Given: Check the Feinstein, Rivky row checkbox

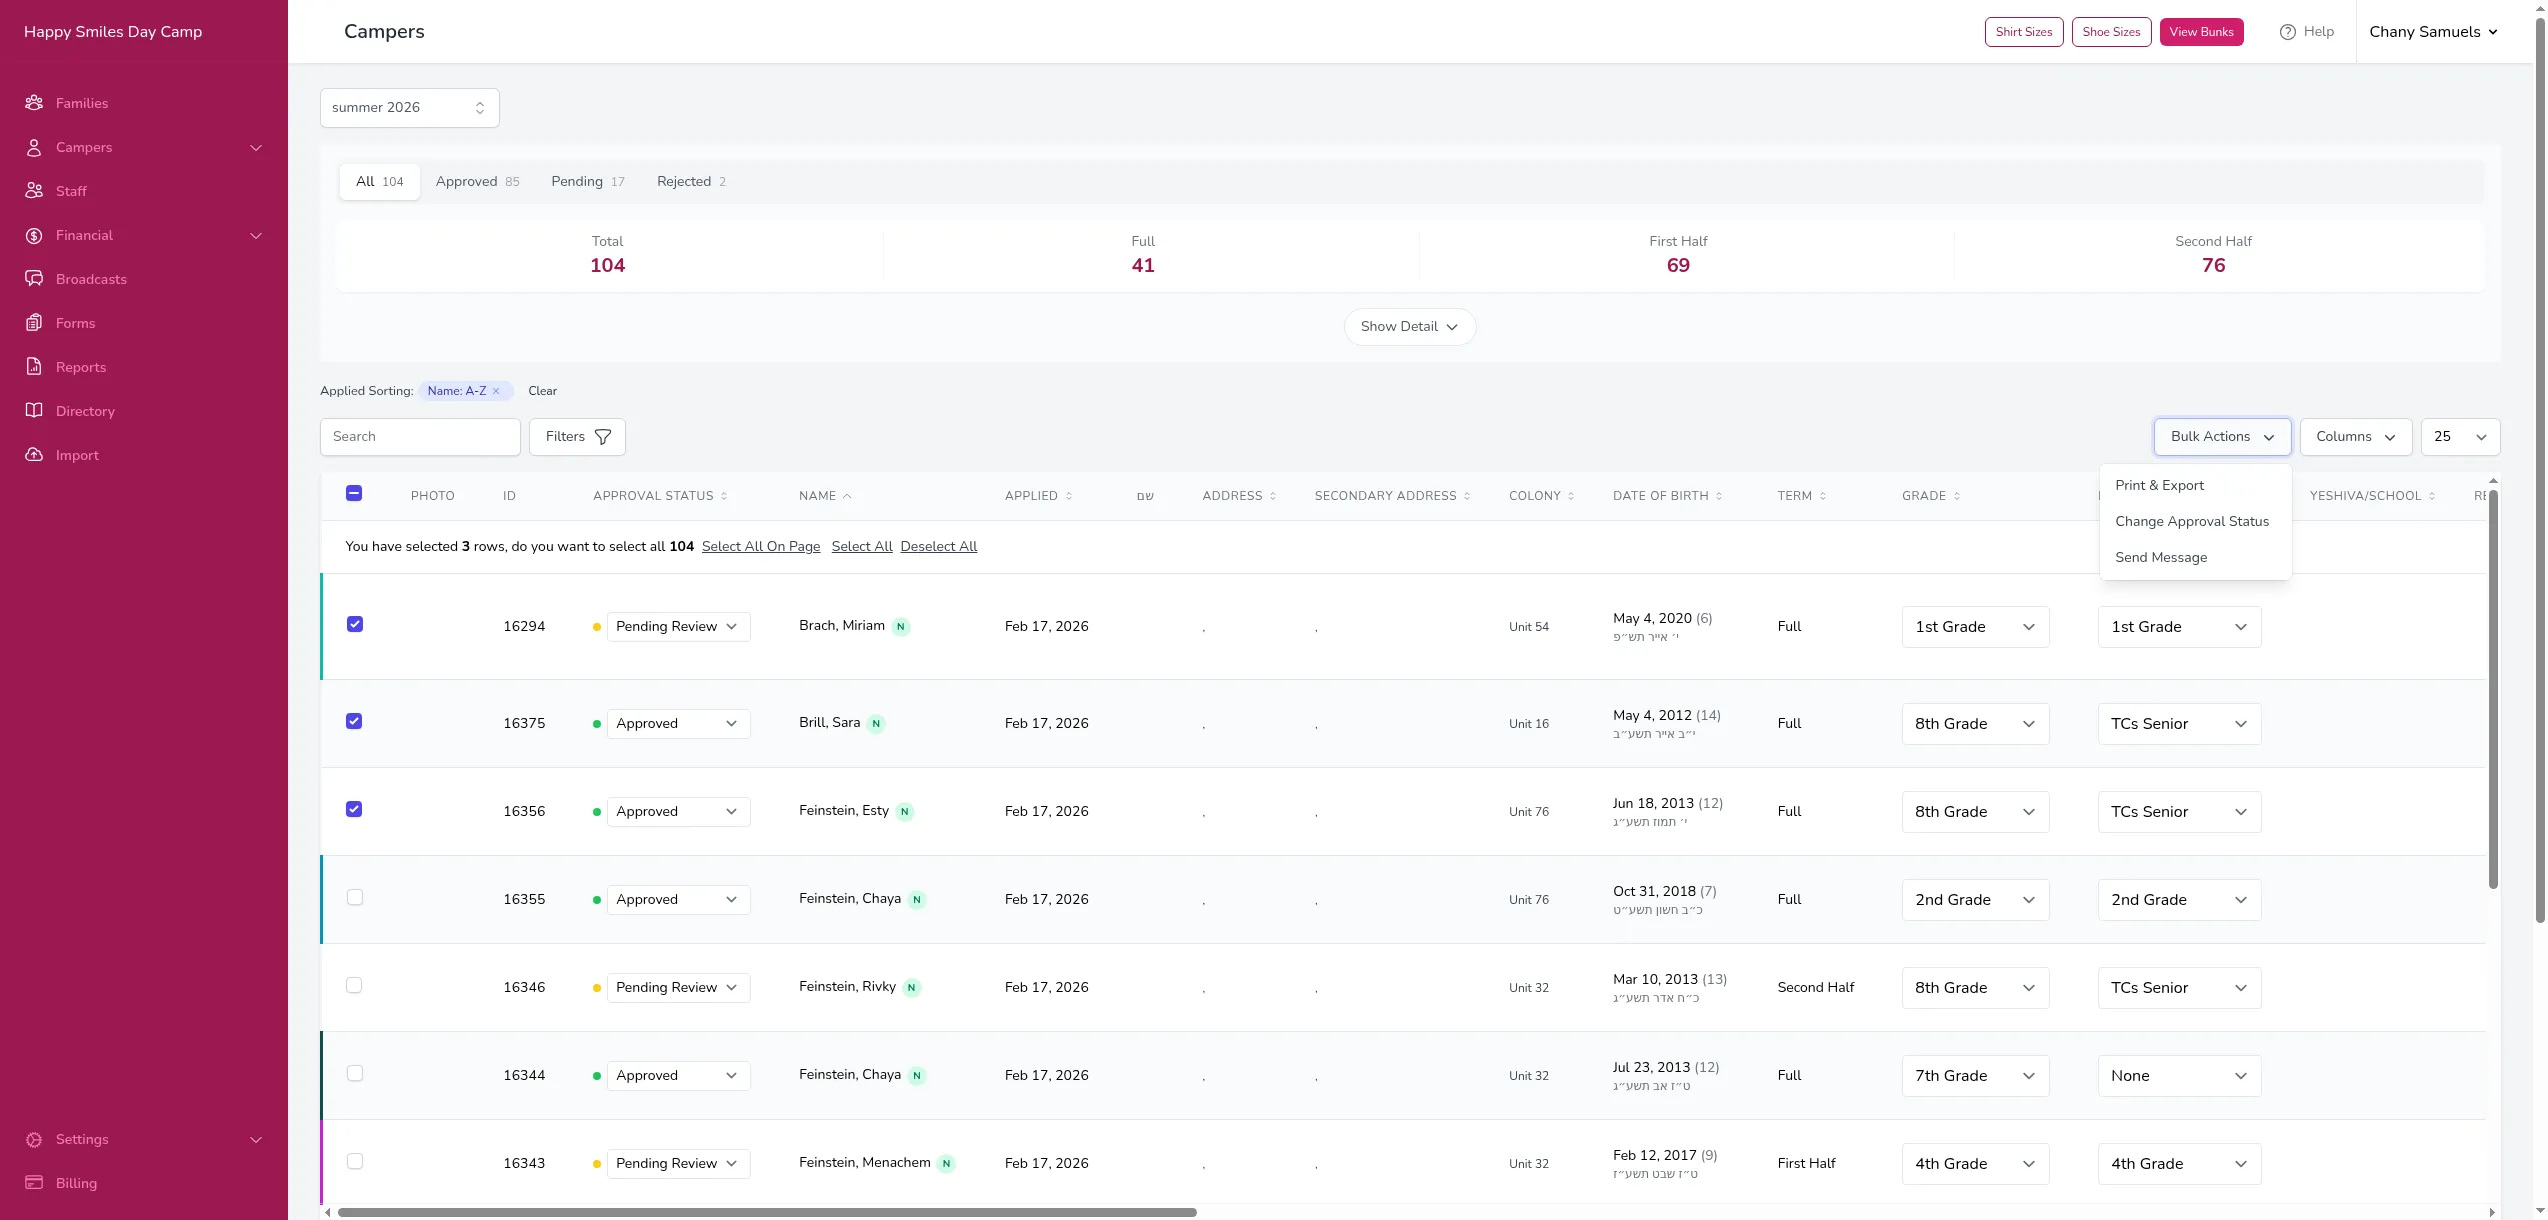Looking at the screenshot, I should [354, 985].
